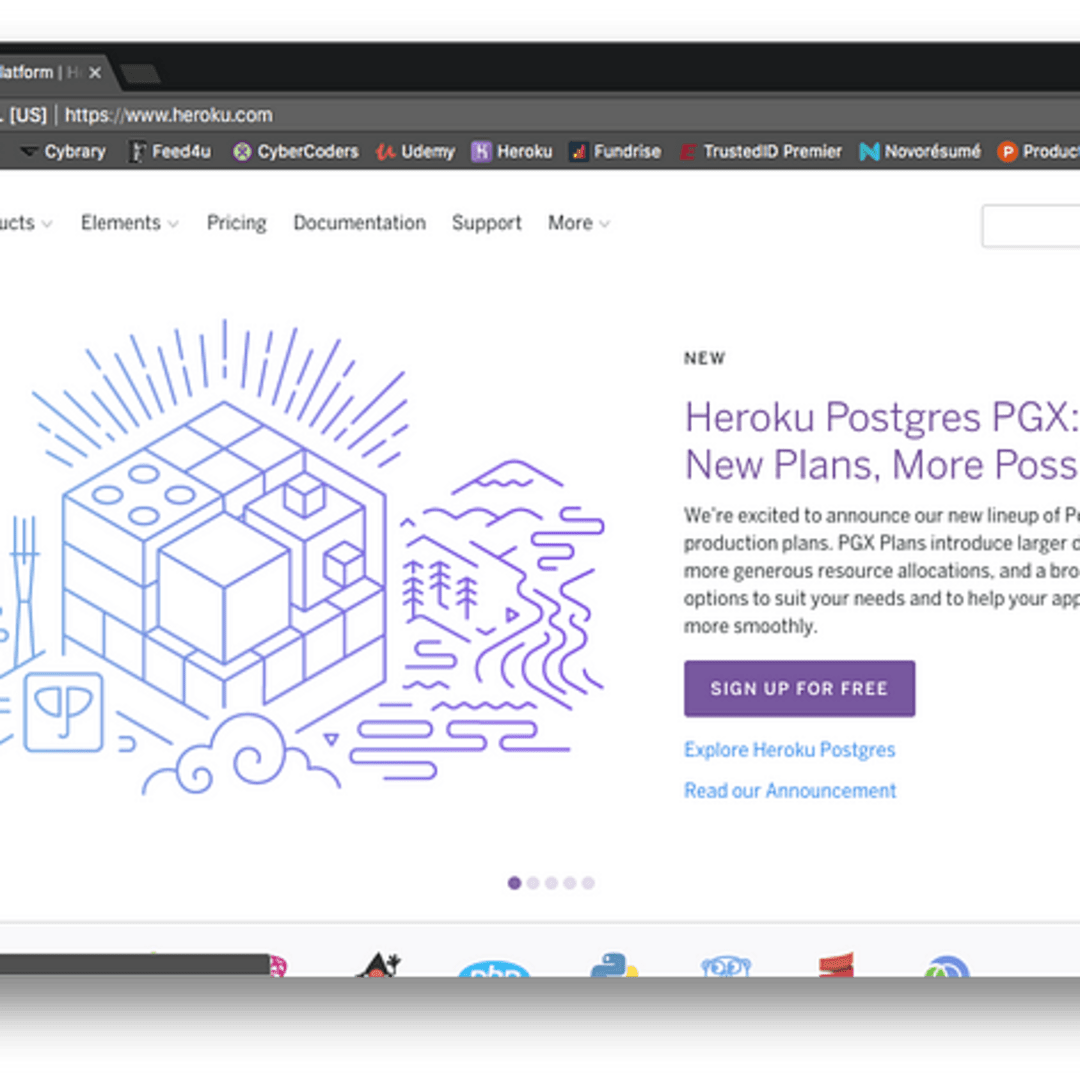Expand the More navigation dropdown
Viewport: 1080px width, 1080px height.
579,223
